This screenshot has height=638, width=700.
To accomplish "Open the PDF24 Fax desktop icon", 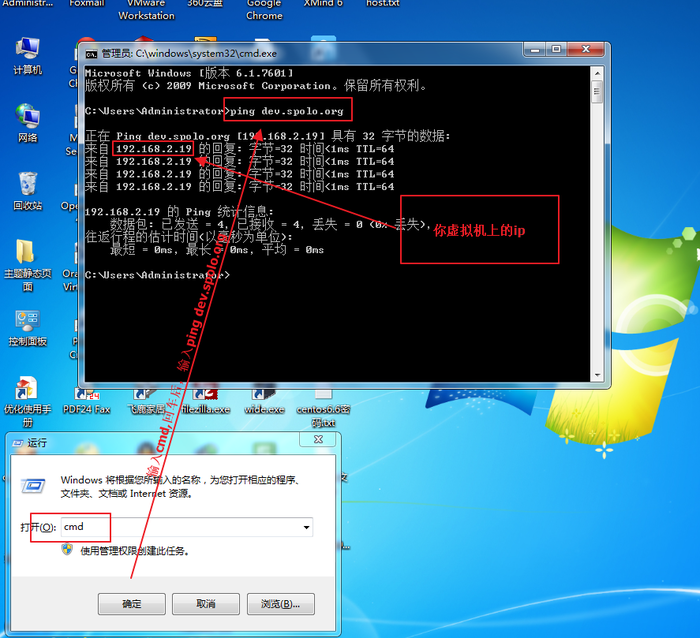I will pos(87,401).
